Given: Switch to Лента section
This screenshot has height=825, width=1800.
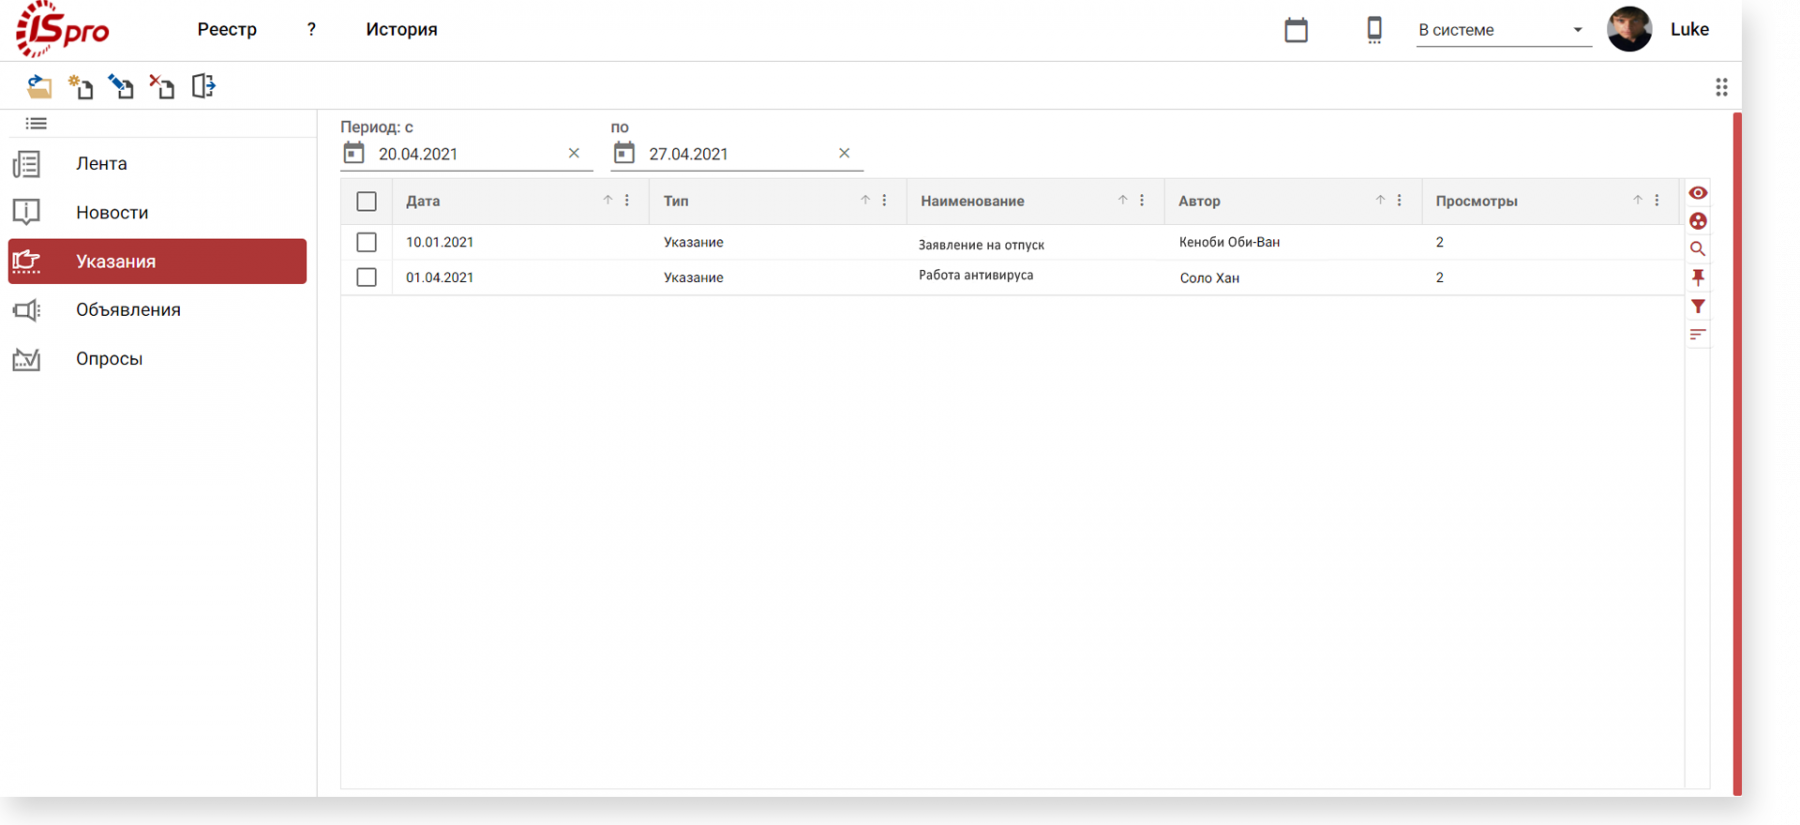Looking at the screenshot, I should coord(157,164).
